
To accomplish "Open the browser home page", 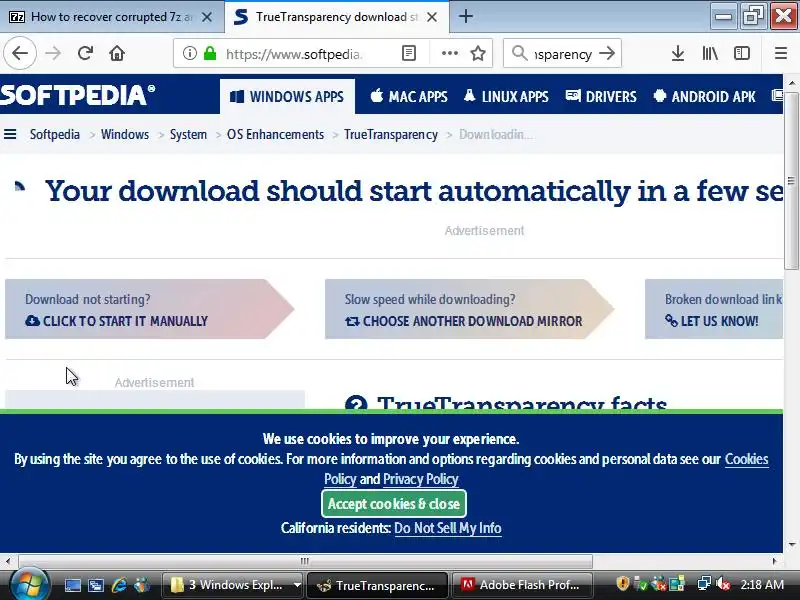I will tap(117, 53).
